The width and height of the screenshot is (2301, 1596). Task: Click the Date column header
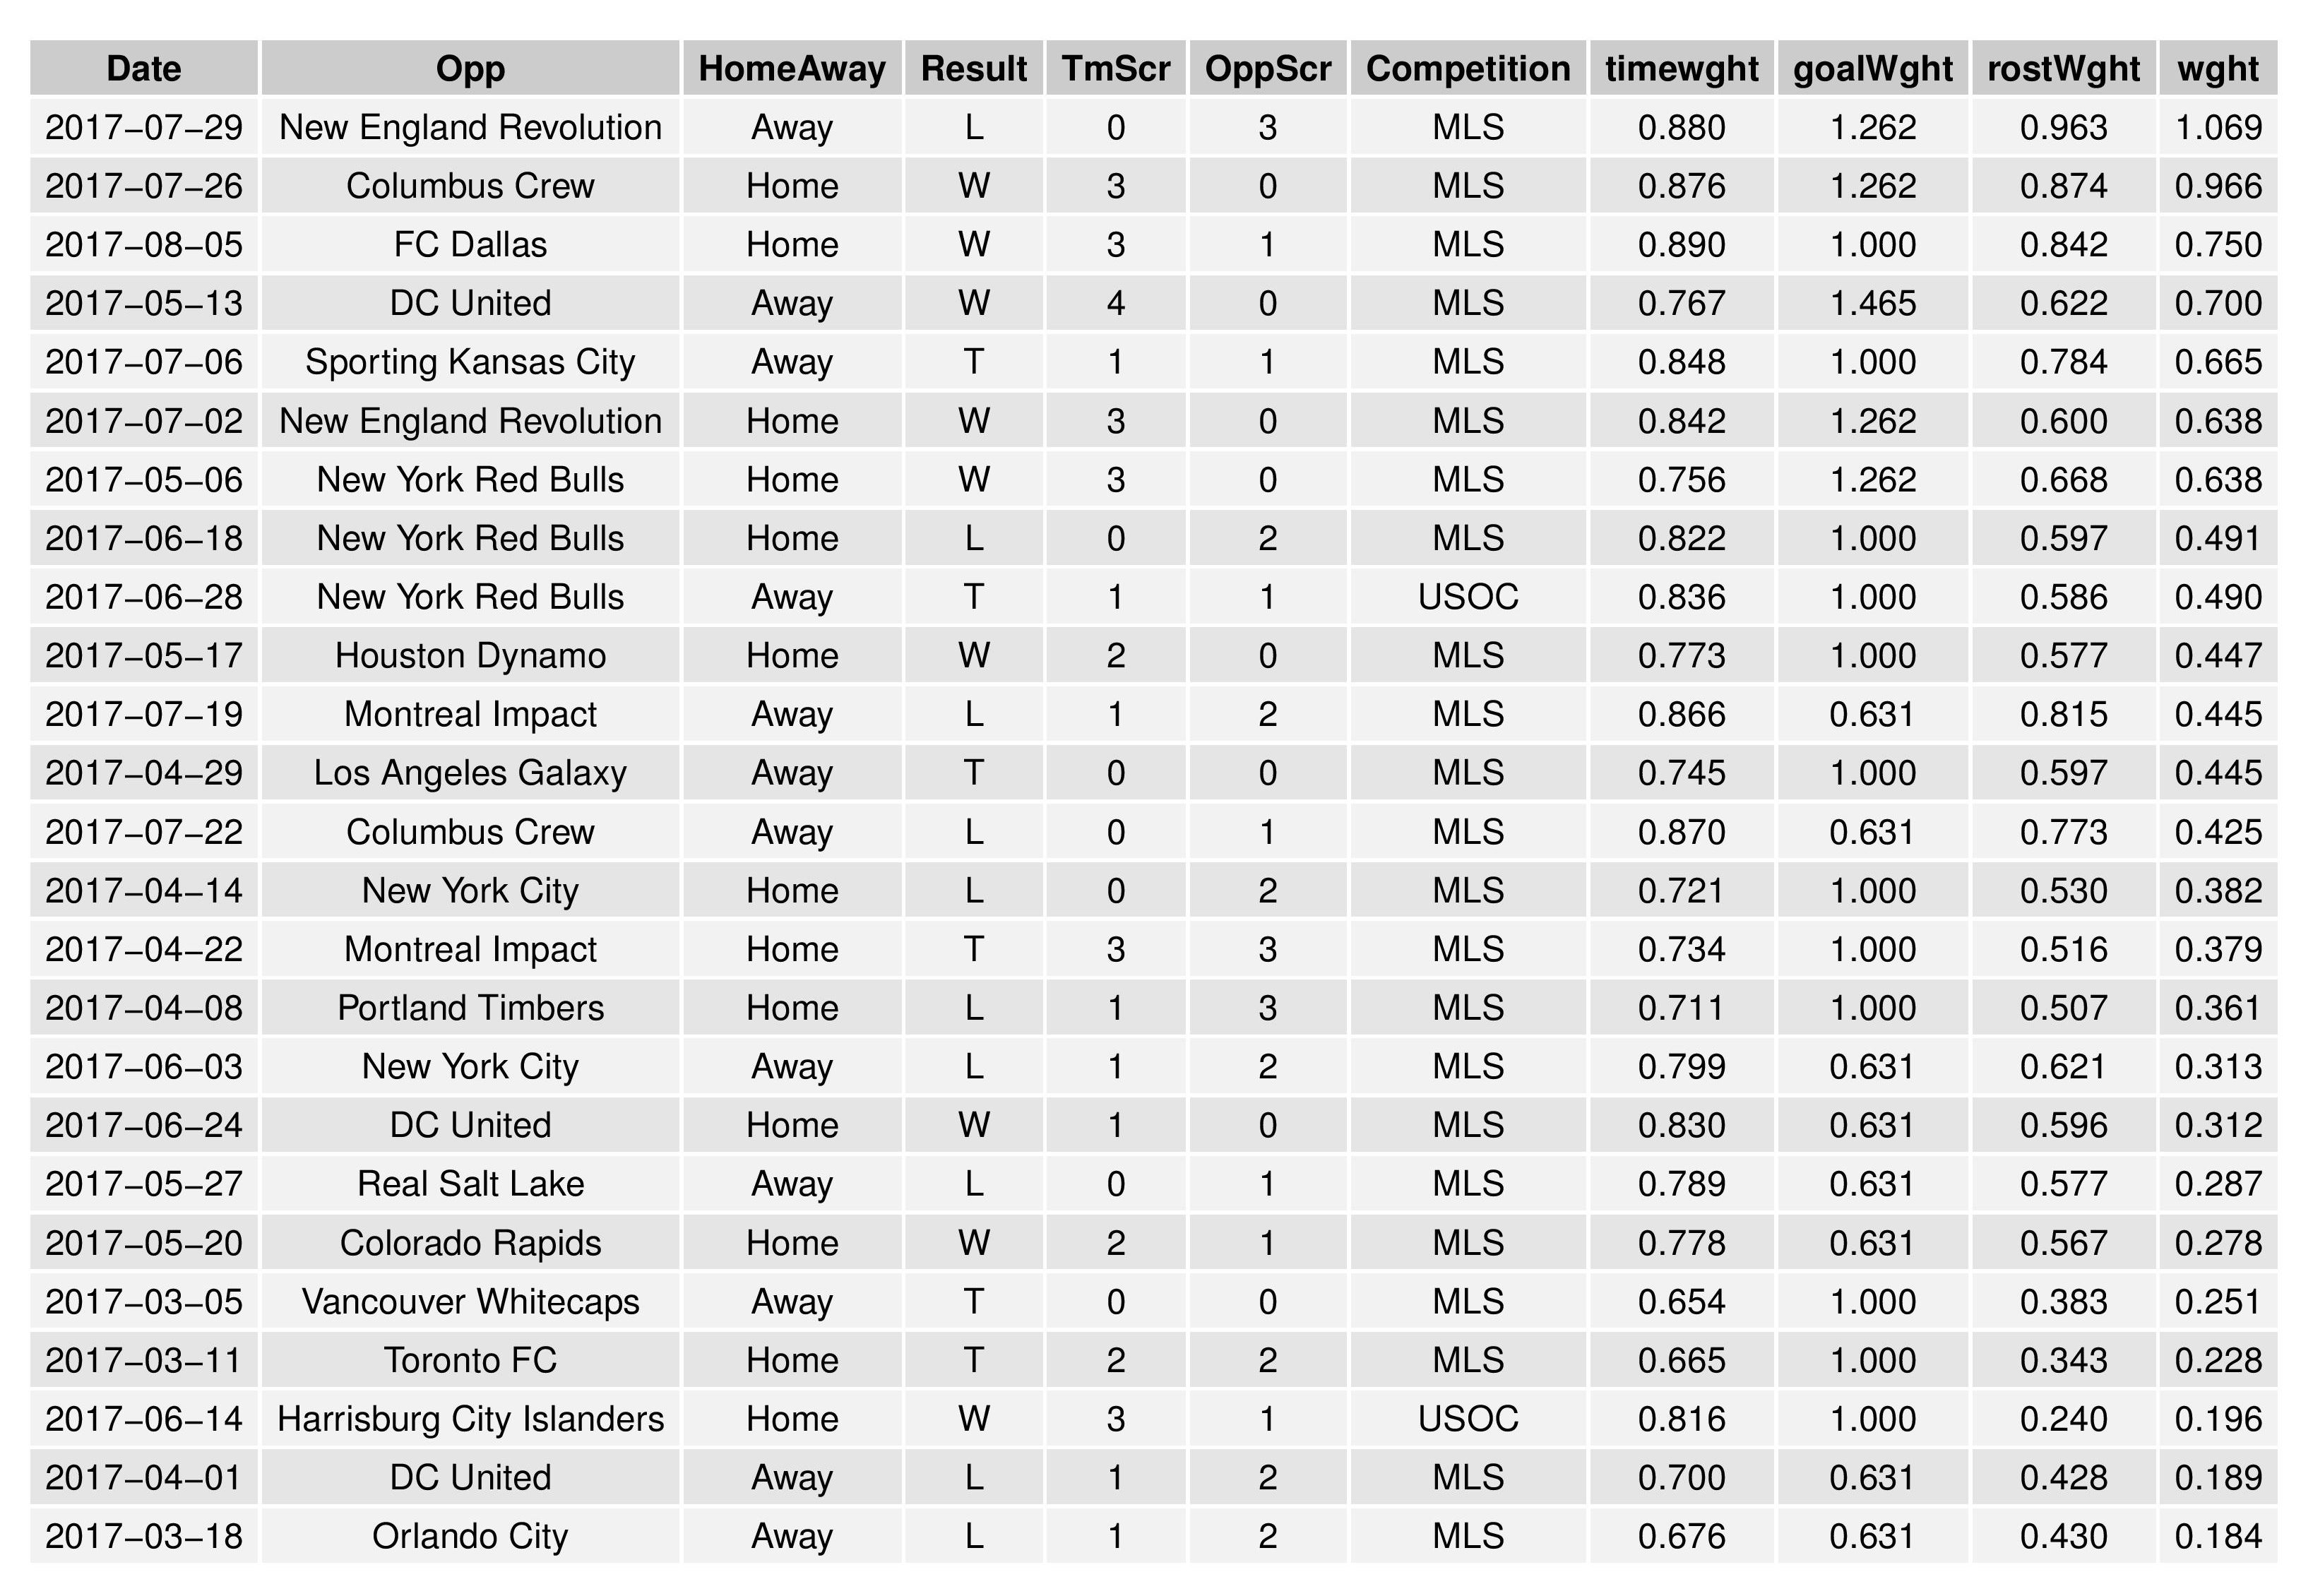click(x=144, y=68)
